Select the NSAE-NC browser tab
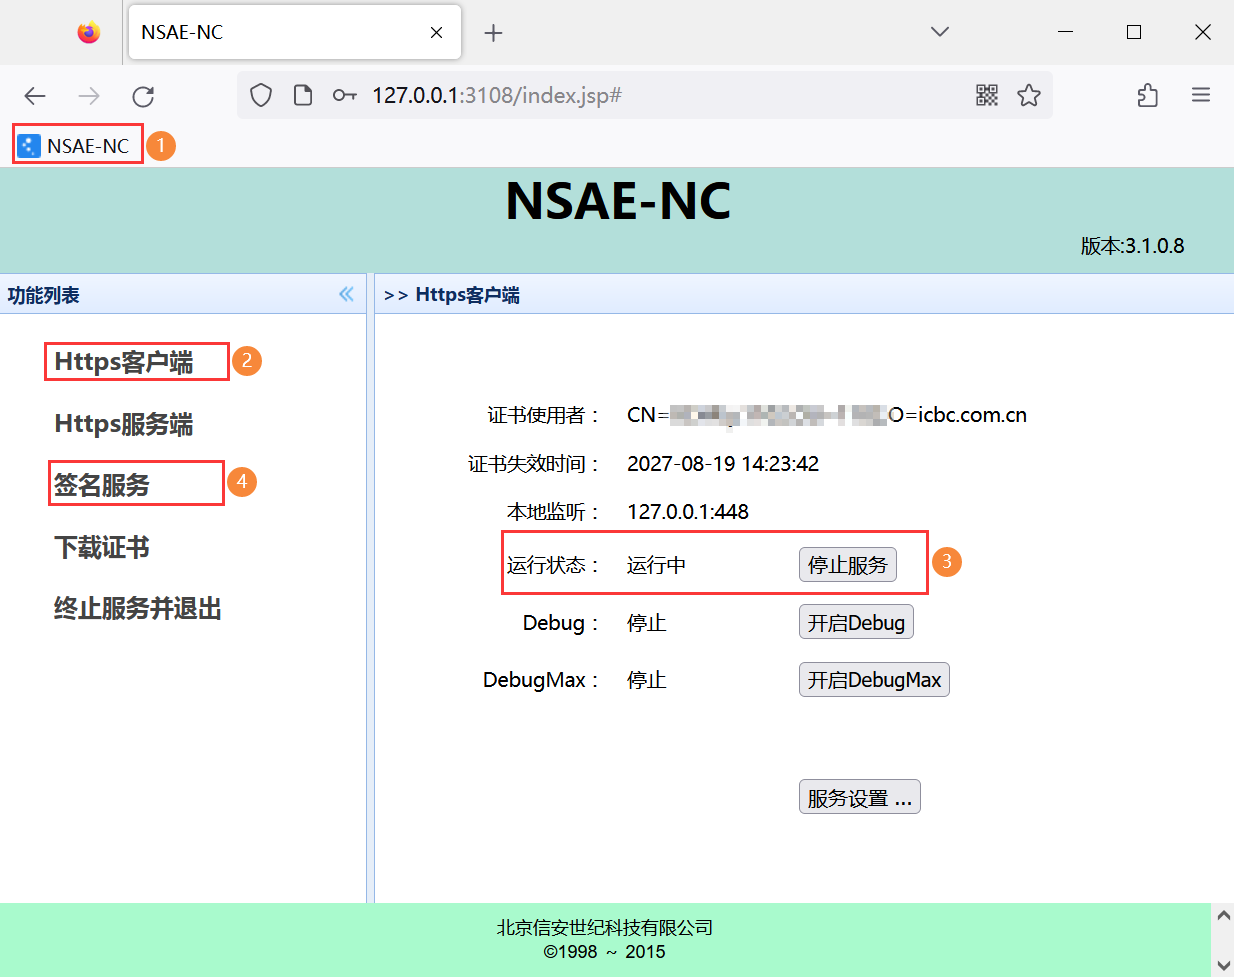This screenshot has width=1234, height=977. click(295, 32)
